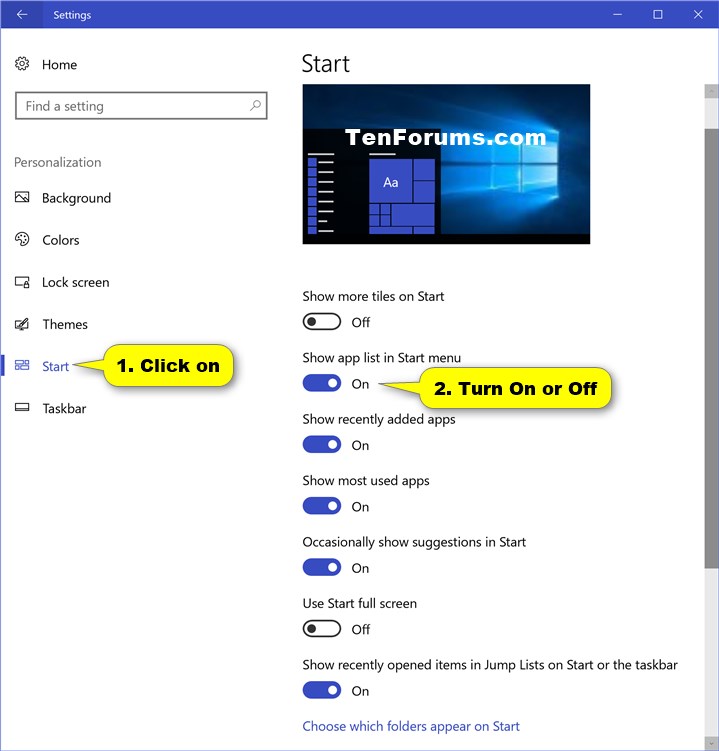Click the Personalization section heading
Screen dimensions: 719x751
tap(57, 162)
